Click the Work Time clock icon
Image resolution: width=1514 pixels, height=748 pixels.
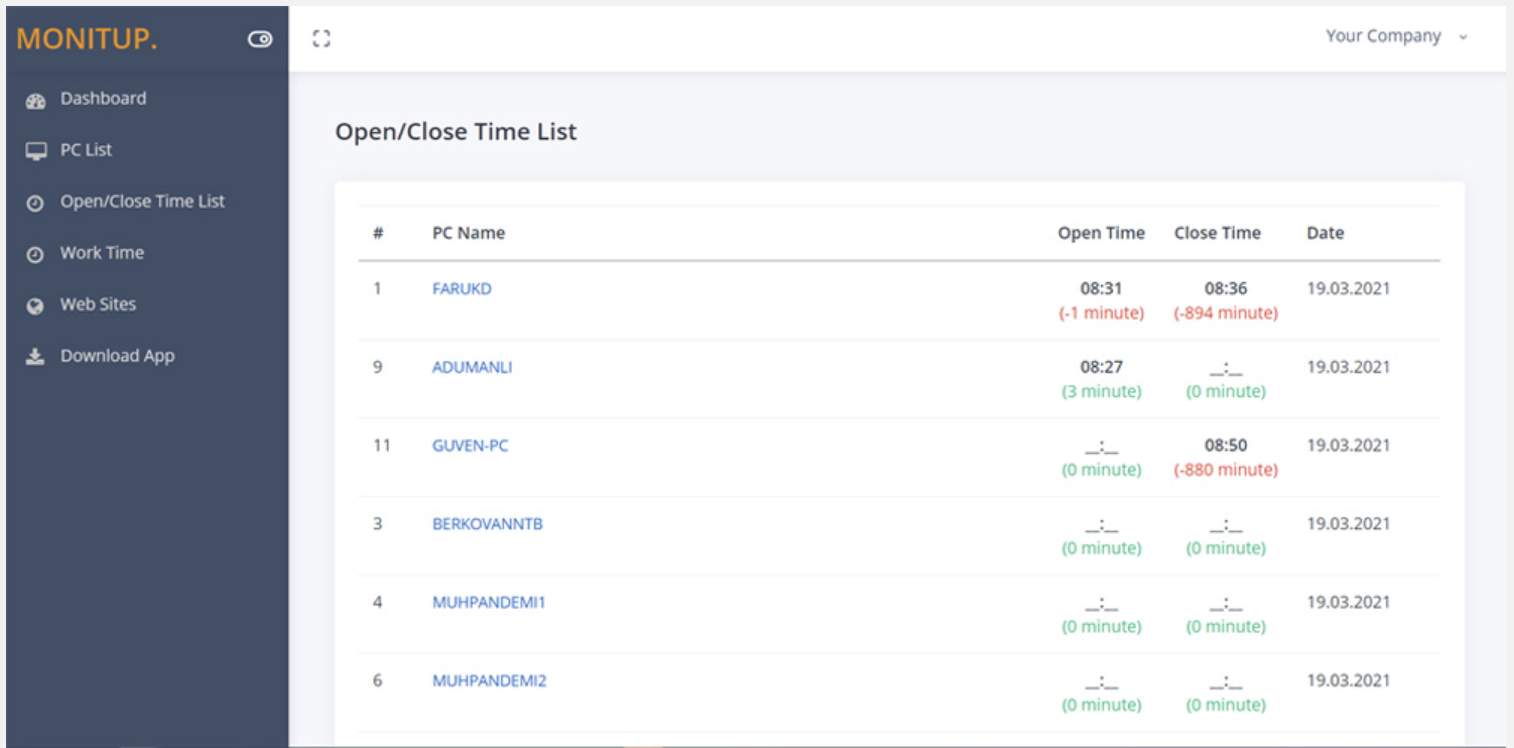pos(36,252)
